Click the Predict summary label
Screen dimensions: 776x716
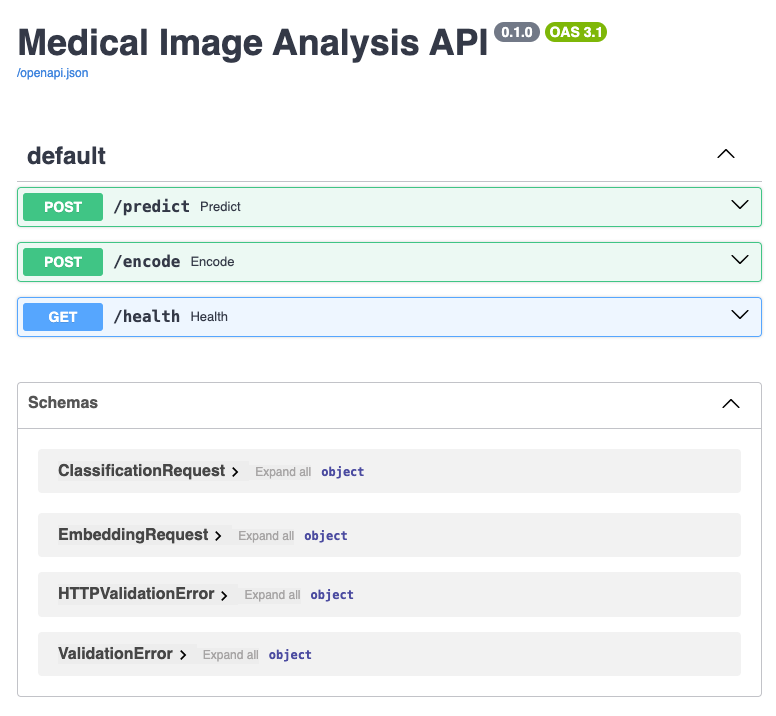[x=220, y=207]
